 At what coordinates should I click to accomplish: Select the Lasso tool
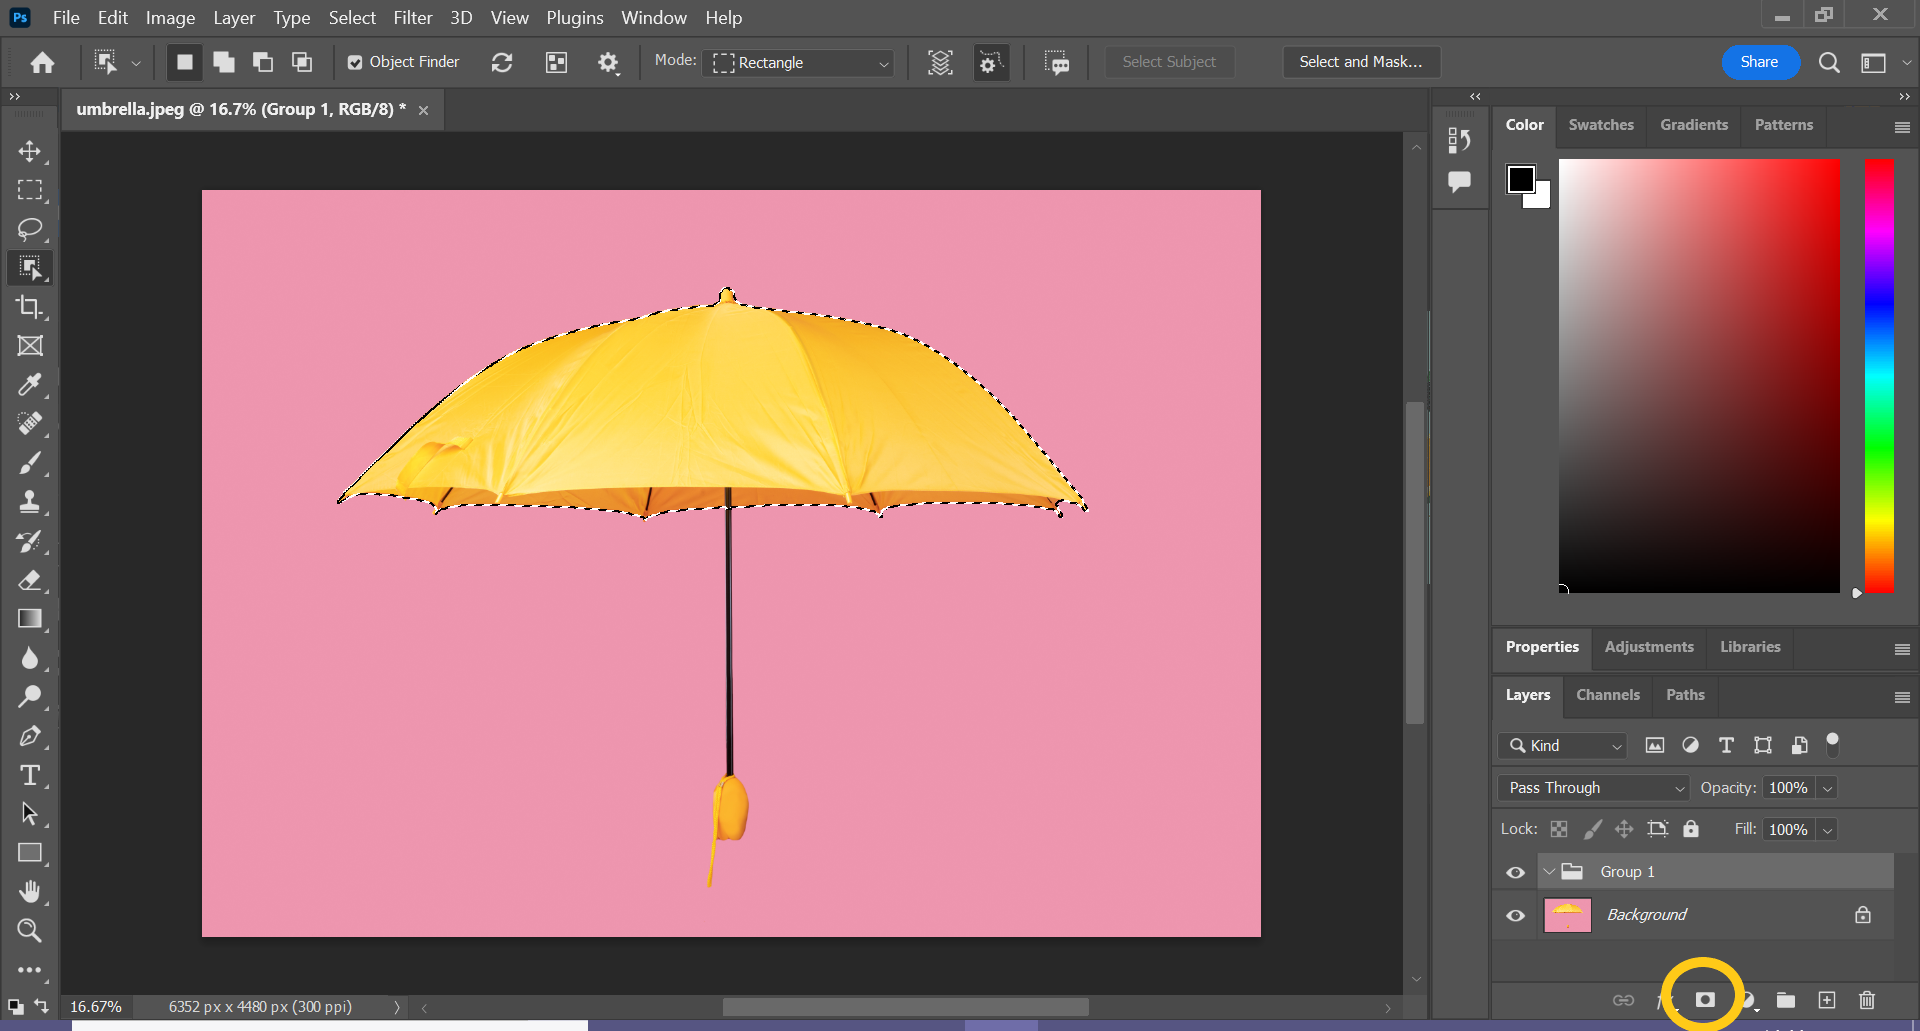[x=30, y=229]
